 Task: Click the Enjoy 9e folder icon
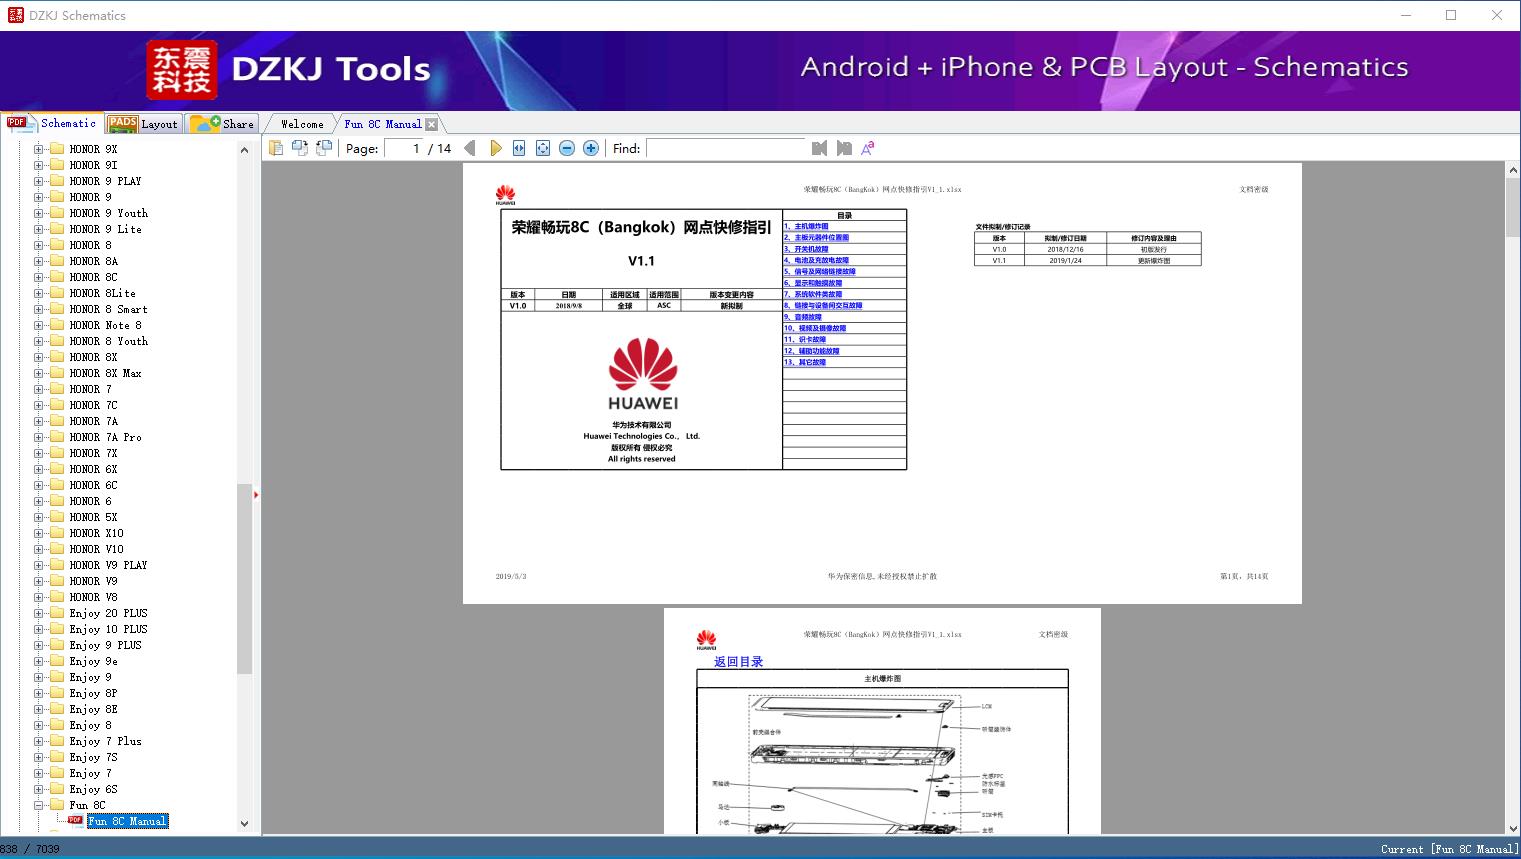pyautogui.click(x=57, y=661)
